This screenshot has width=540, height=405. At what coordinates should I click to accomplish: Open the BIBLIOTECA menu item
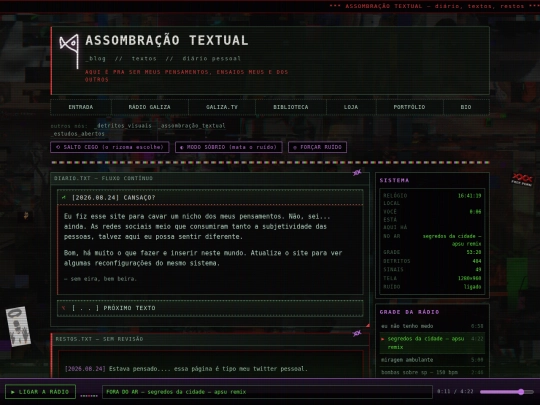point(291,107)
